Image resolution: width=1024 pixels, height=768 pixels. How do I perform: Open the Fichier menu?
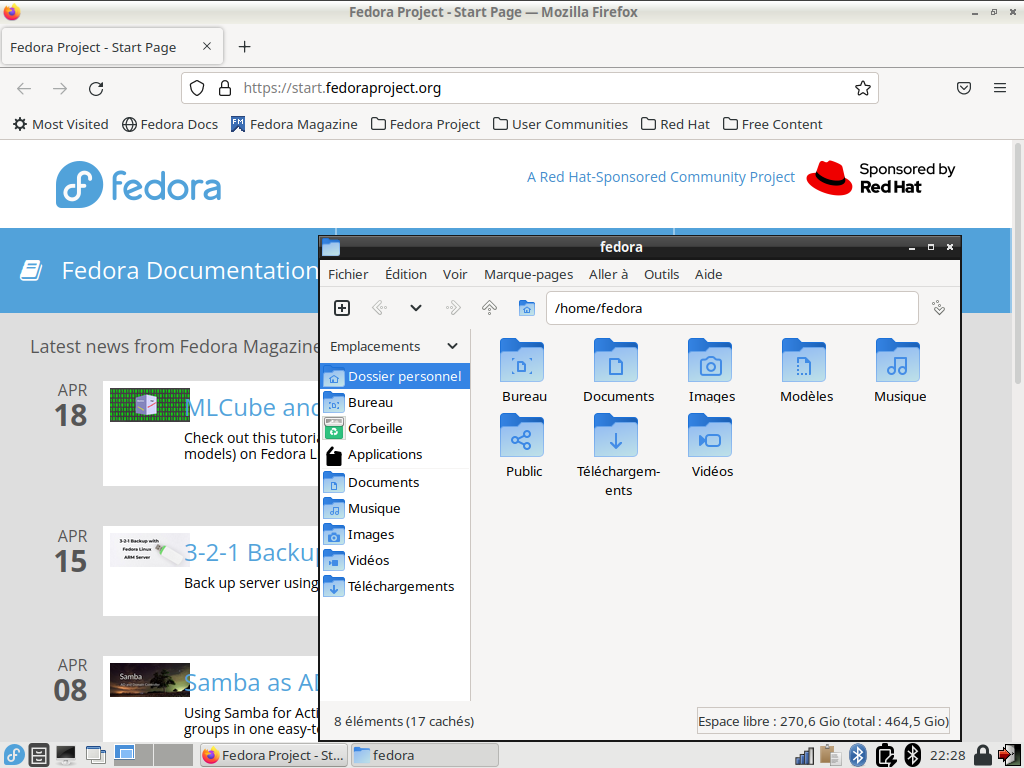click(x=348, y=274)
